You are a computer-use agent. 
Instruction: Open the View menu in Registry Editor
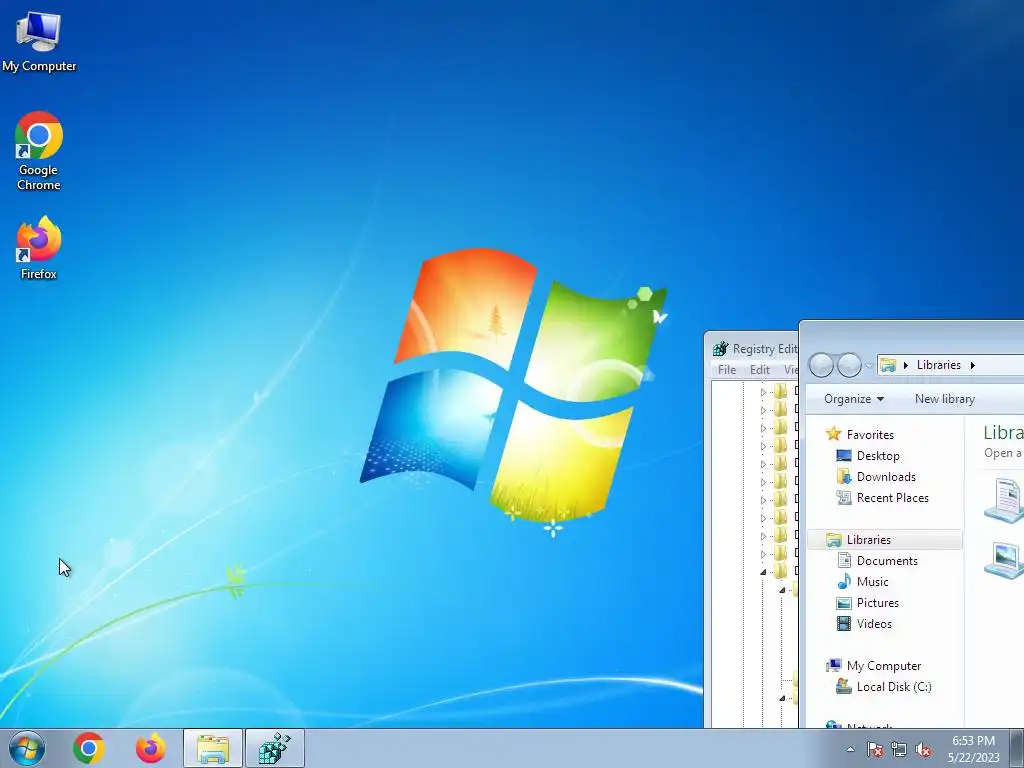click(790, 370)
